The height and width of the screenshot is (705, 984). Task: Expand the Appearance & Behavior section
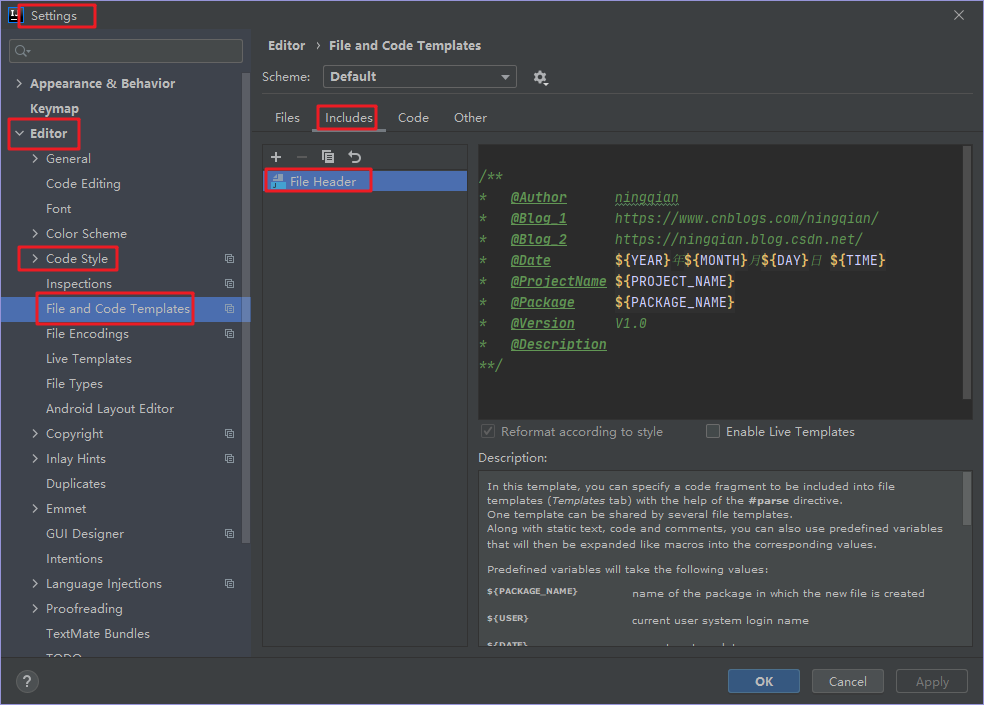coord(18,83)
